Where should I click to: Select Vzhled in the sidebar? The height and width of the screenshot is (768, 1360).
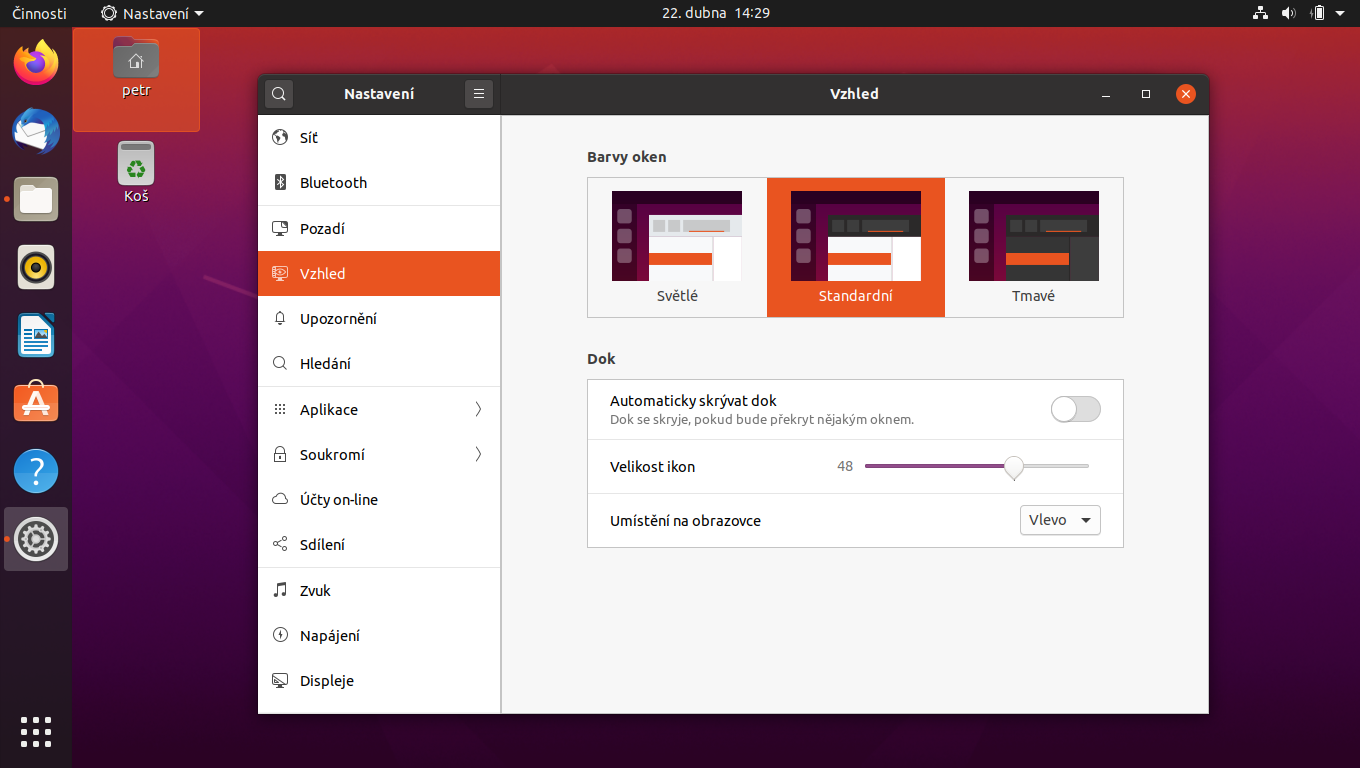379,274
